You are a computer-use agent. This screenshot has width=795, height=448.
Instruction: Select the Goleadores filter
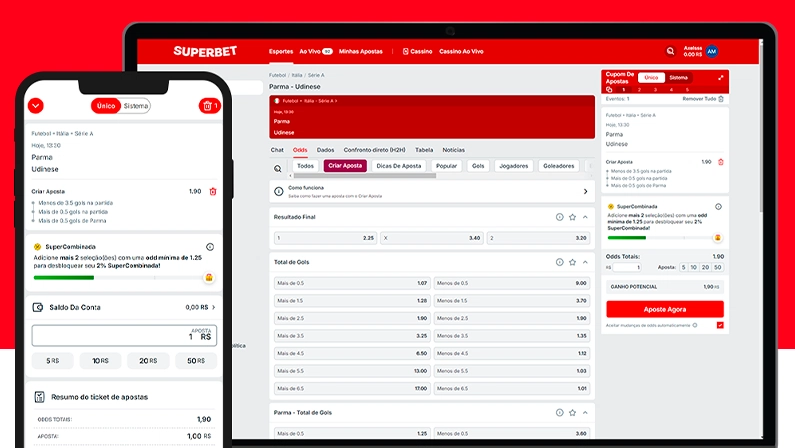559,166
